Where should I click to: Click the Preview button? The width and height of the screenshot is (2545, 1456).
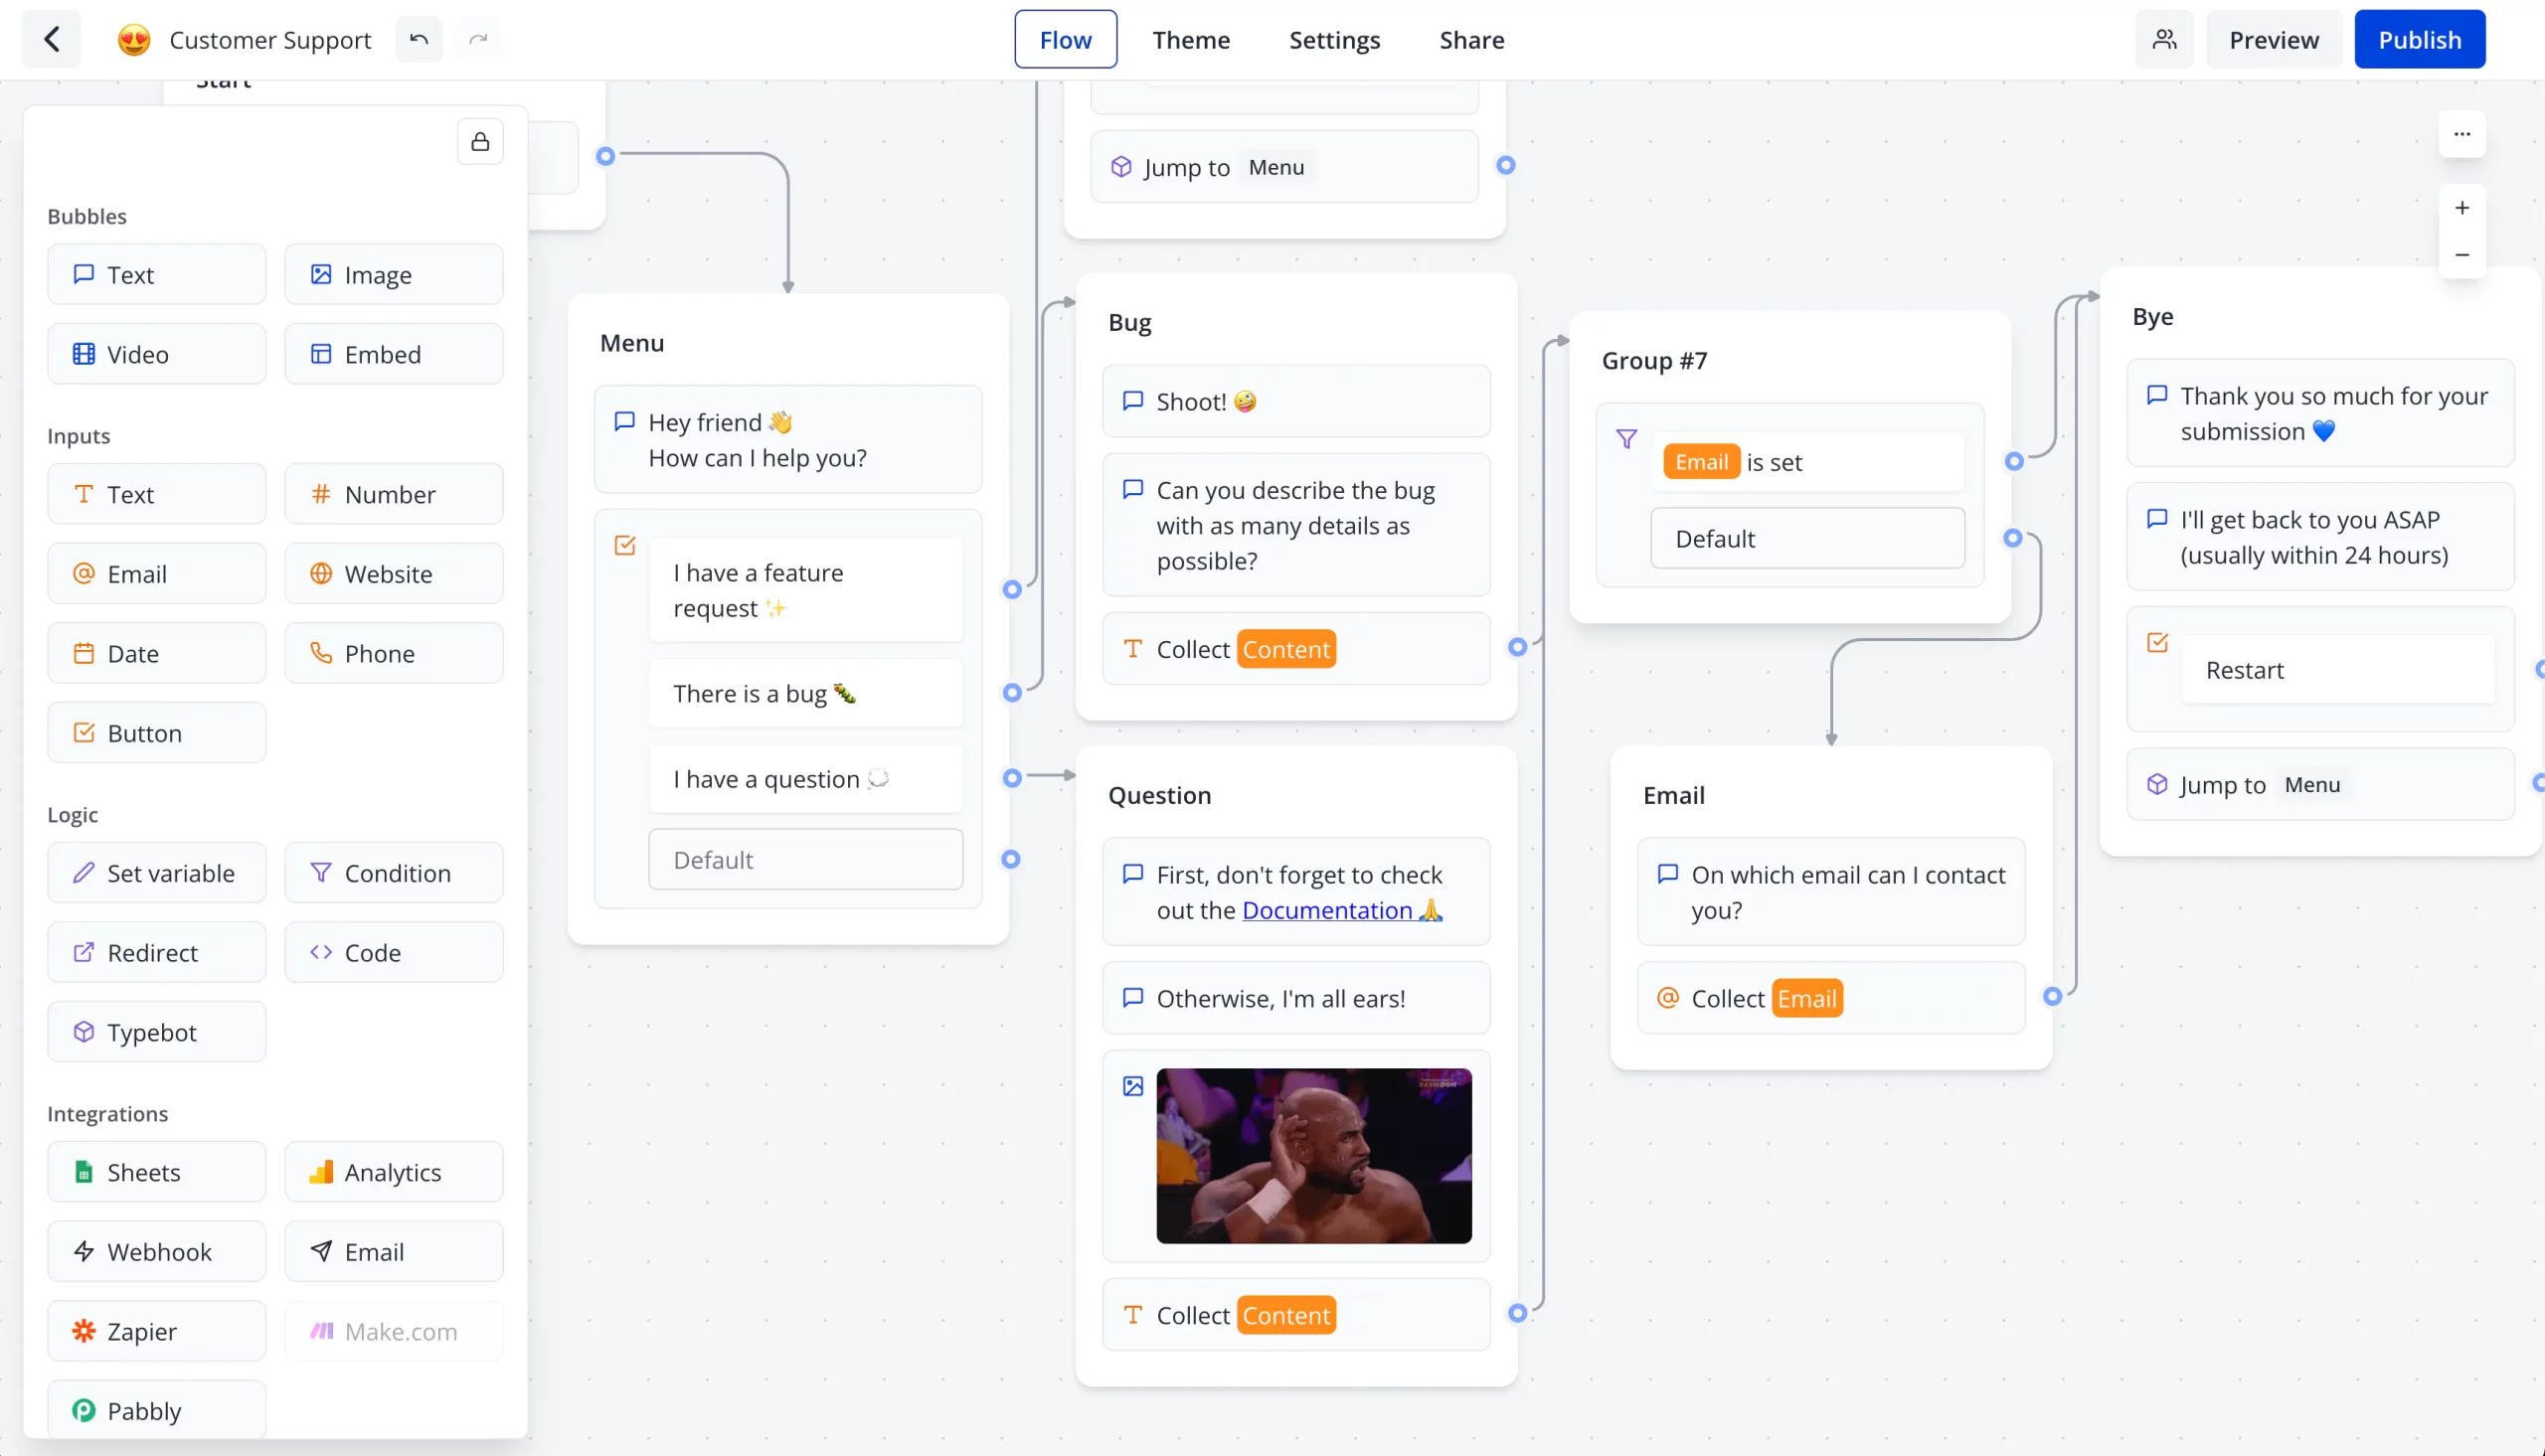(2274, 39)
